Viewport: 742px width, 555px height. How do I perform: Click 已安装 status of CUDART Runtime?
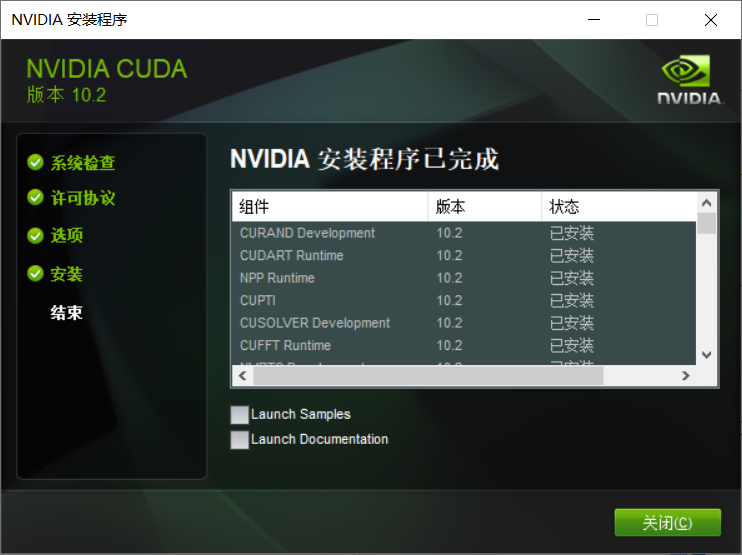[572, 255]
